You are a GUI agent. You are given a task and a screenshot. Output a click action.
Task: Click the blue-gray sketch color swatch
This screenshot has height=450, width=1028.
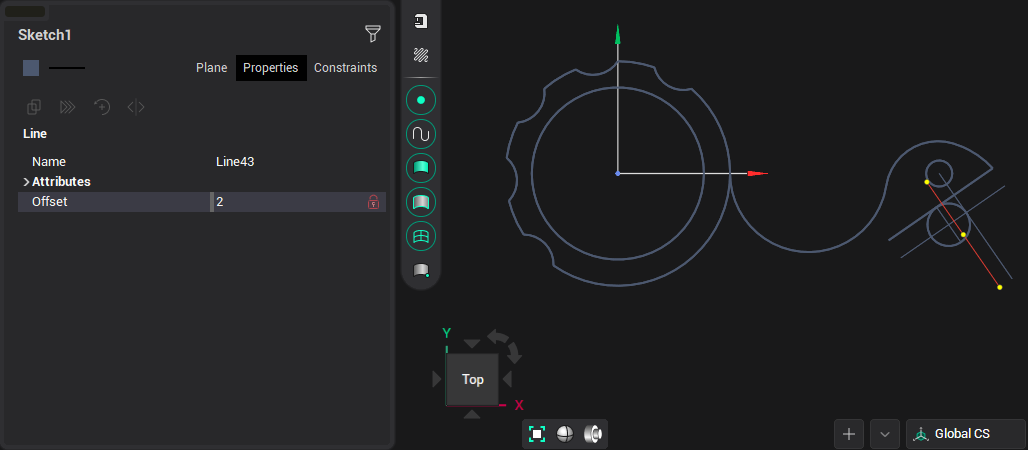click(x=31, y=68)
